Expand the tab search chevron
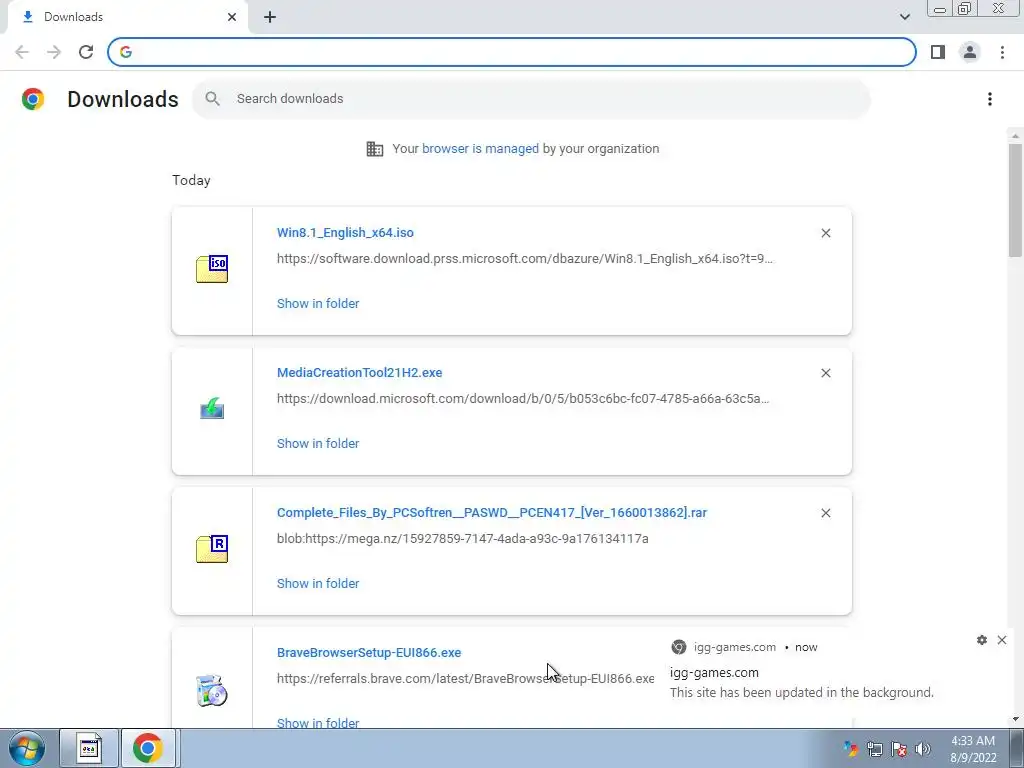The width and height of the screenshot is (1024, 768). (x=904, y=17)
